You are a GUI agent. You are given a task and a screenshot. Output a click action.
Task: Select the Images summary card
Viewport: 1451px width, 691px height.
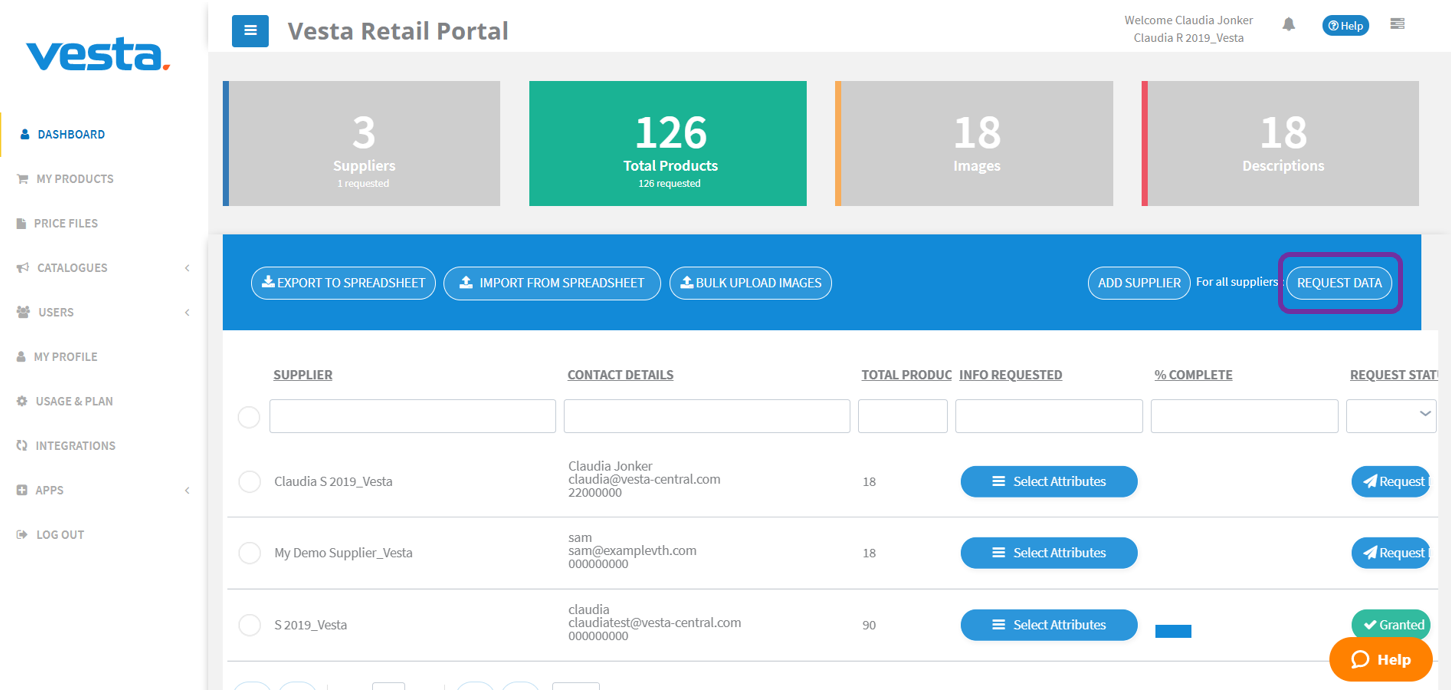[974, 144]
